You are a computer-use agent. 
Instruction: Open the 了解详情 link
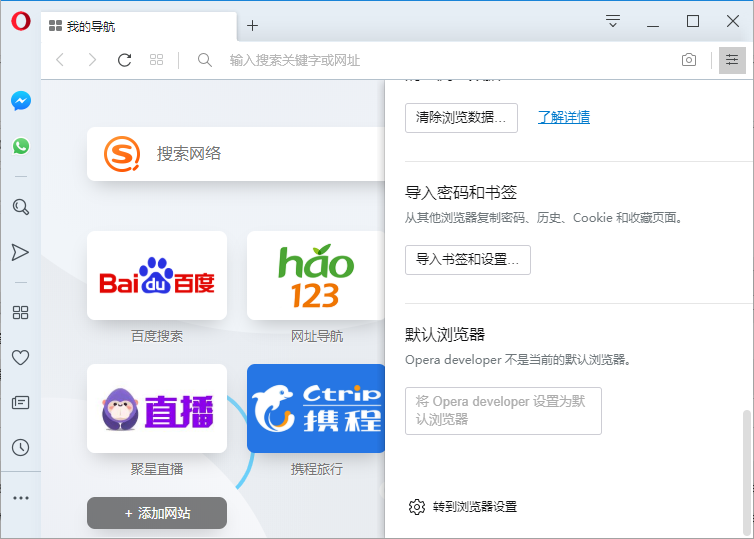[564, 117]
